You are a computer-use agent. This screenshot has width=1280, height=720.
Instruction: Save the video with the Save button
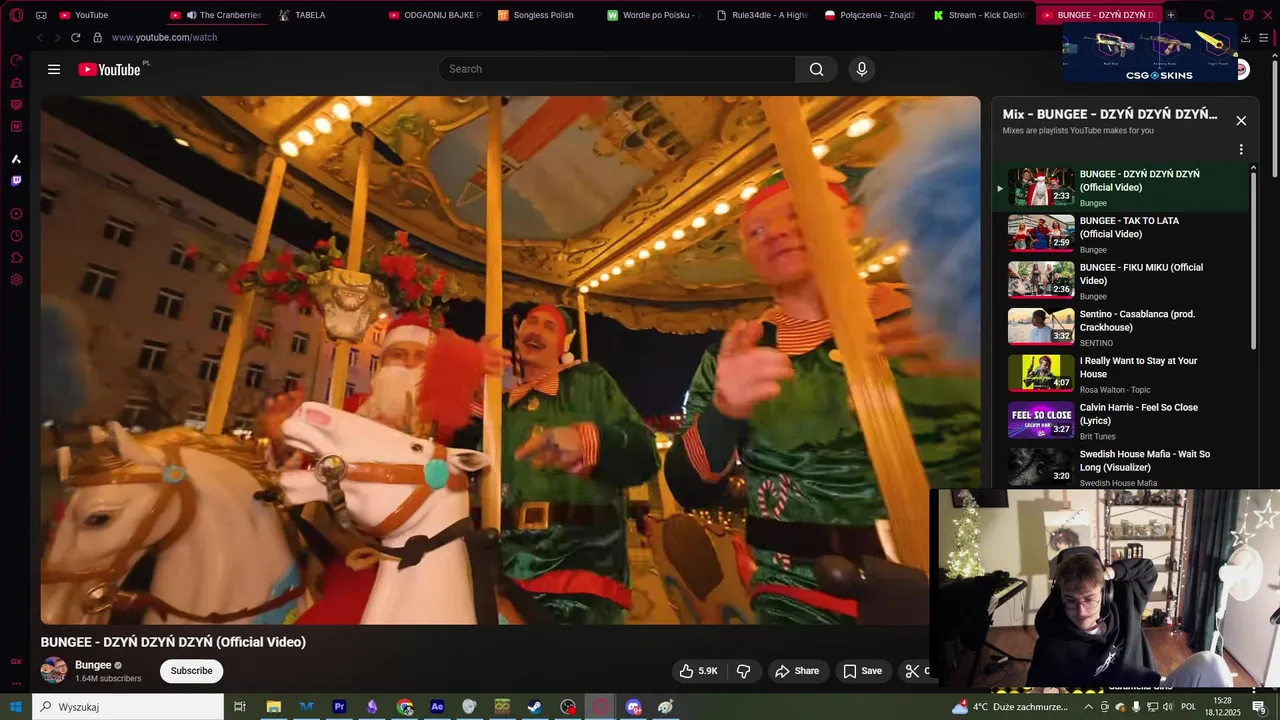click(862, 671)
